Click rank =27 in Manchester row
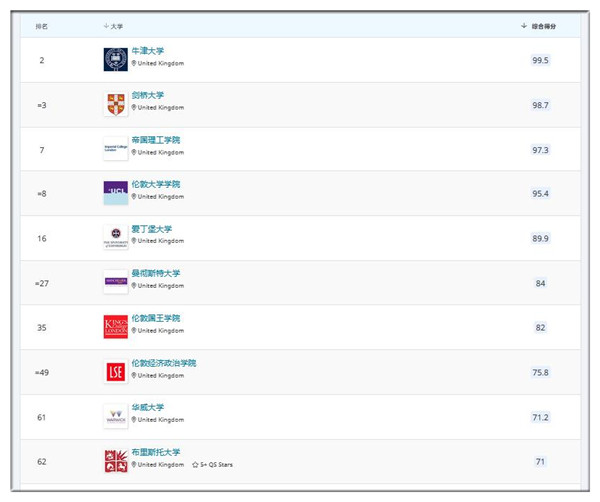Viewport: 600px width, 502px height. [x=42, y=284]
